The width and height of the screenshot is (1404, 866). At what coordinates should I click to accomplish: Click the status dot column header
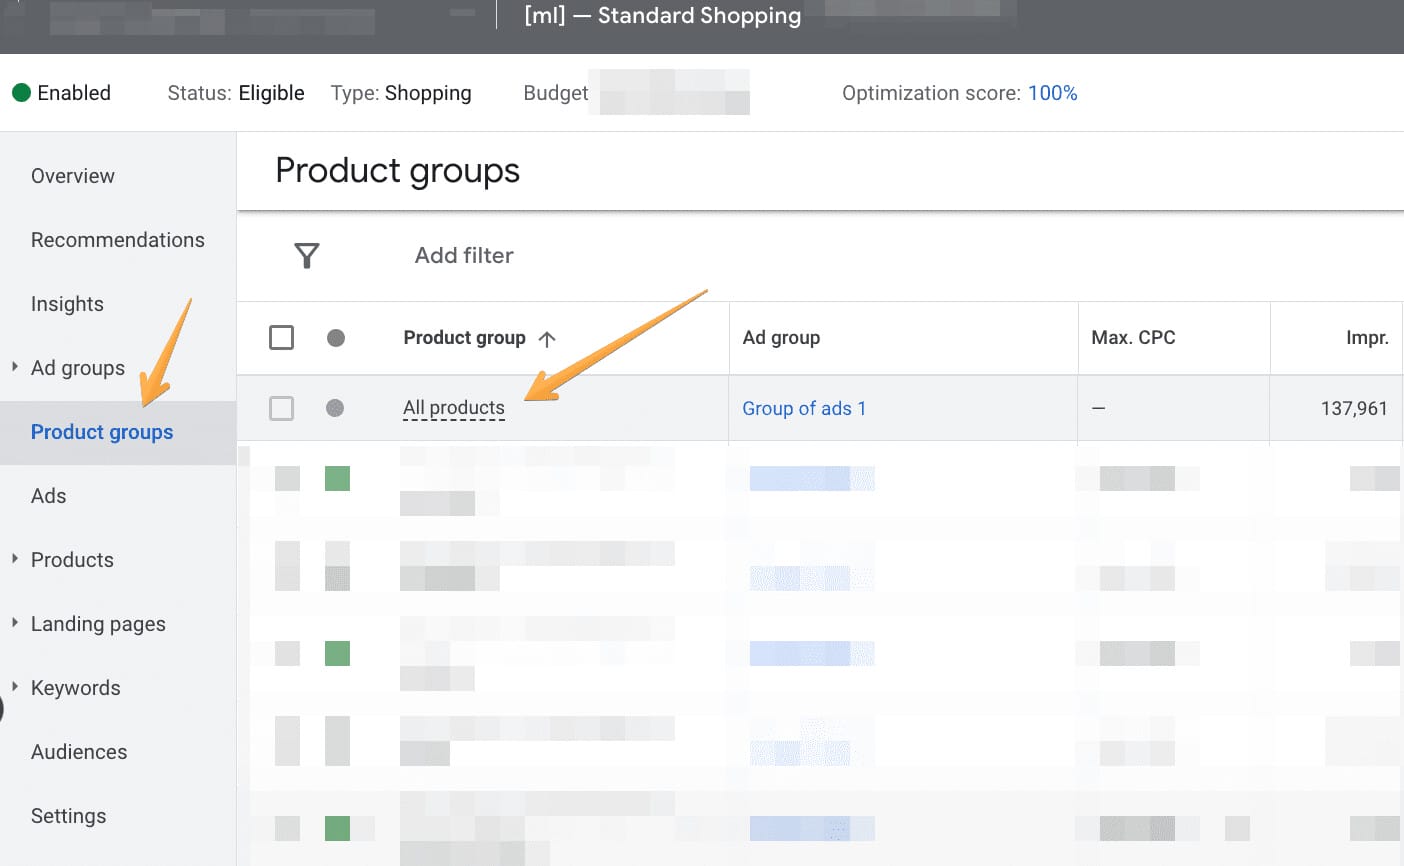[336, 338]
